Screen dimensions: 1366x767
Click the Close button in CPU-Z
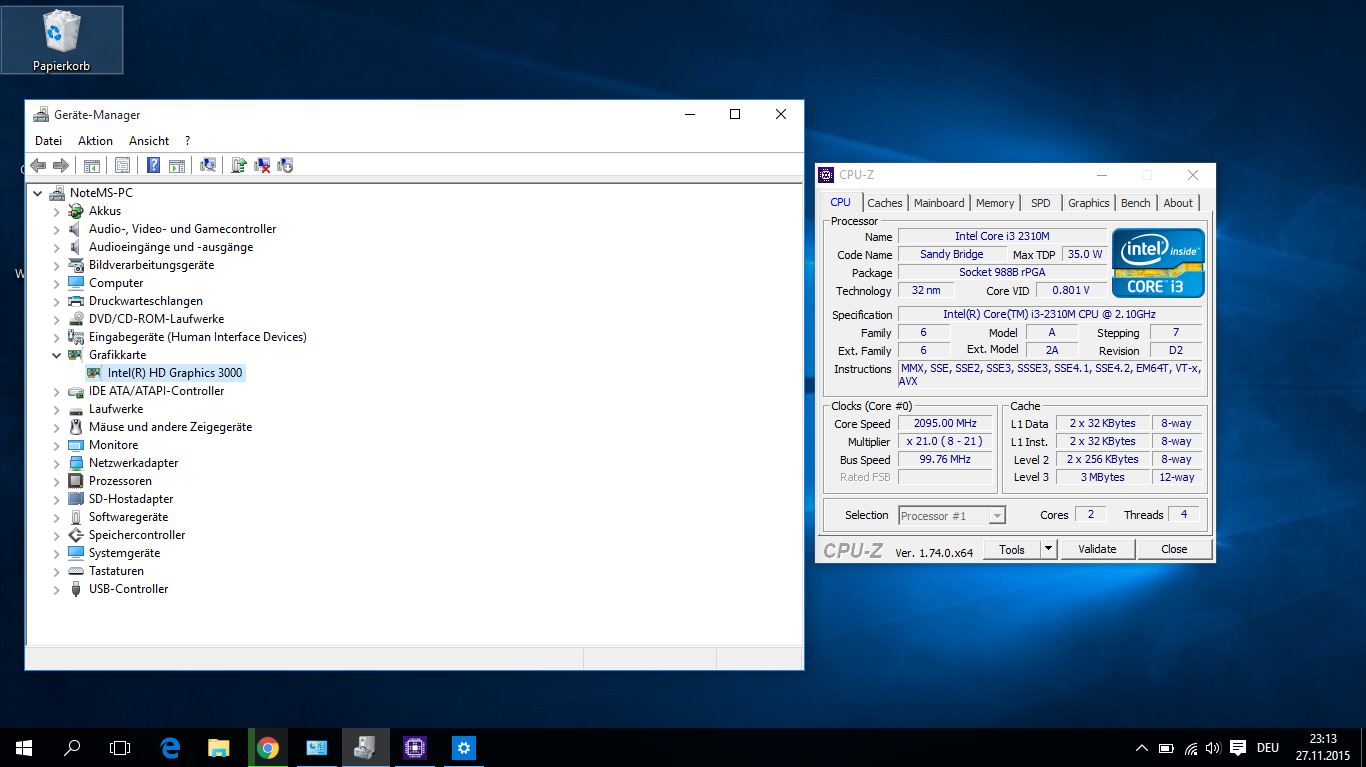point(1174,549)
